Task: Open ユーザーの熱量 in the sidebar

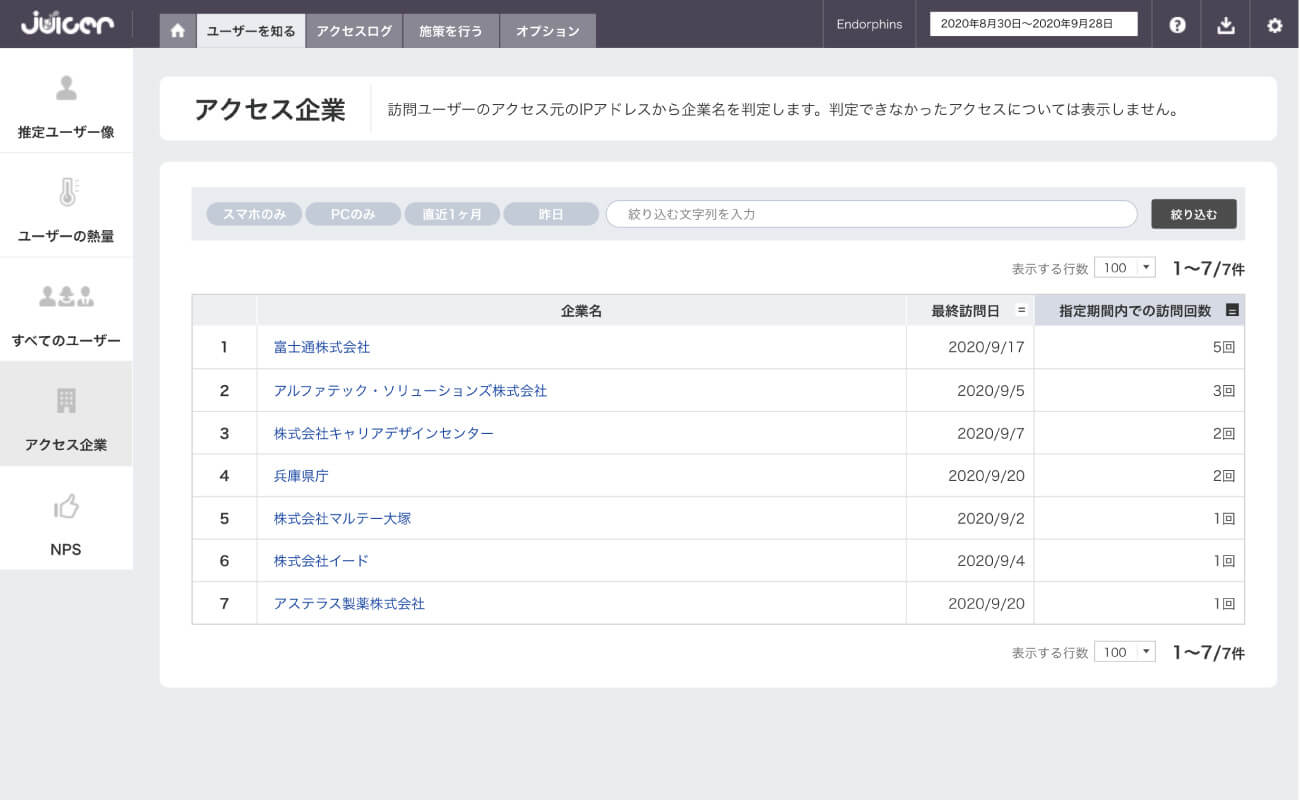Action: point(66,206)
